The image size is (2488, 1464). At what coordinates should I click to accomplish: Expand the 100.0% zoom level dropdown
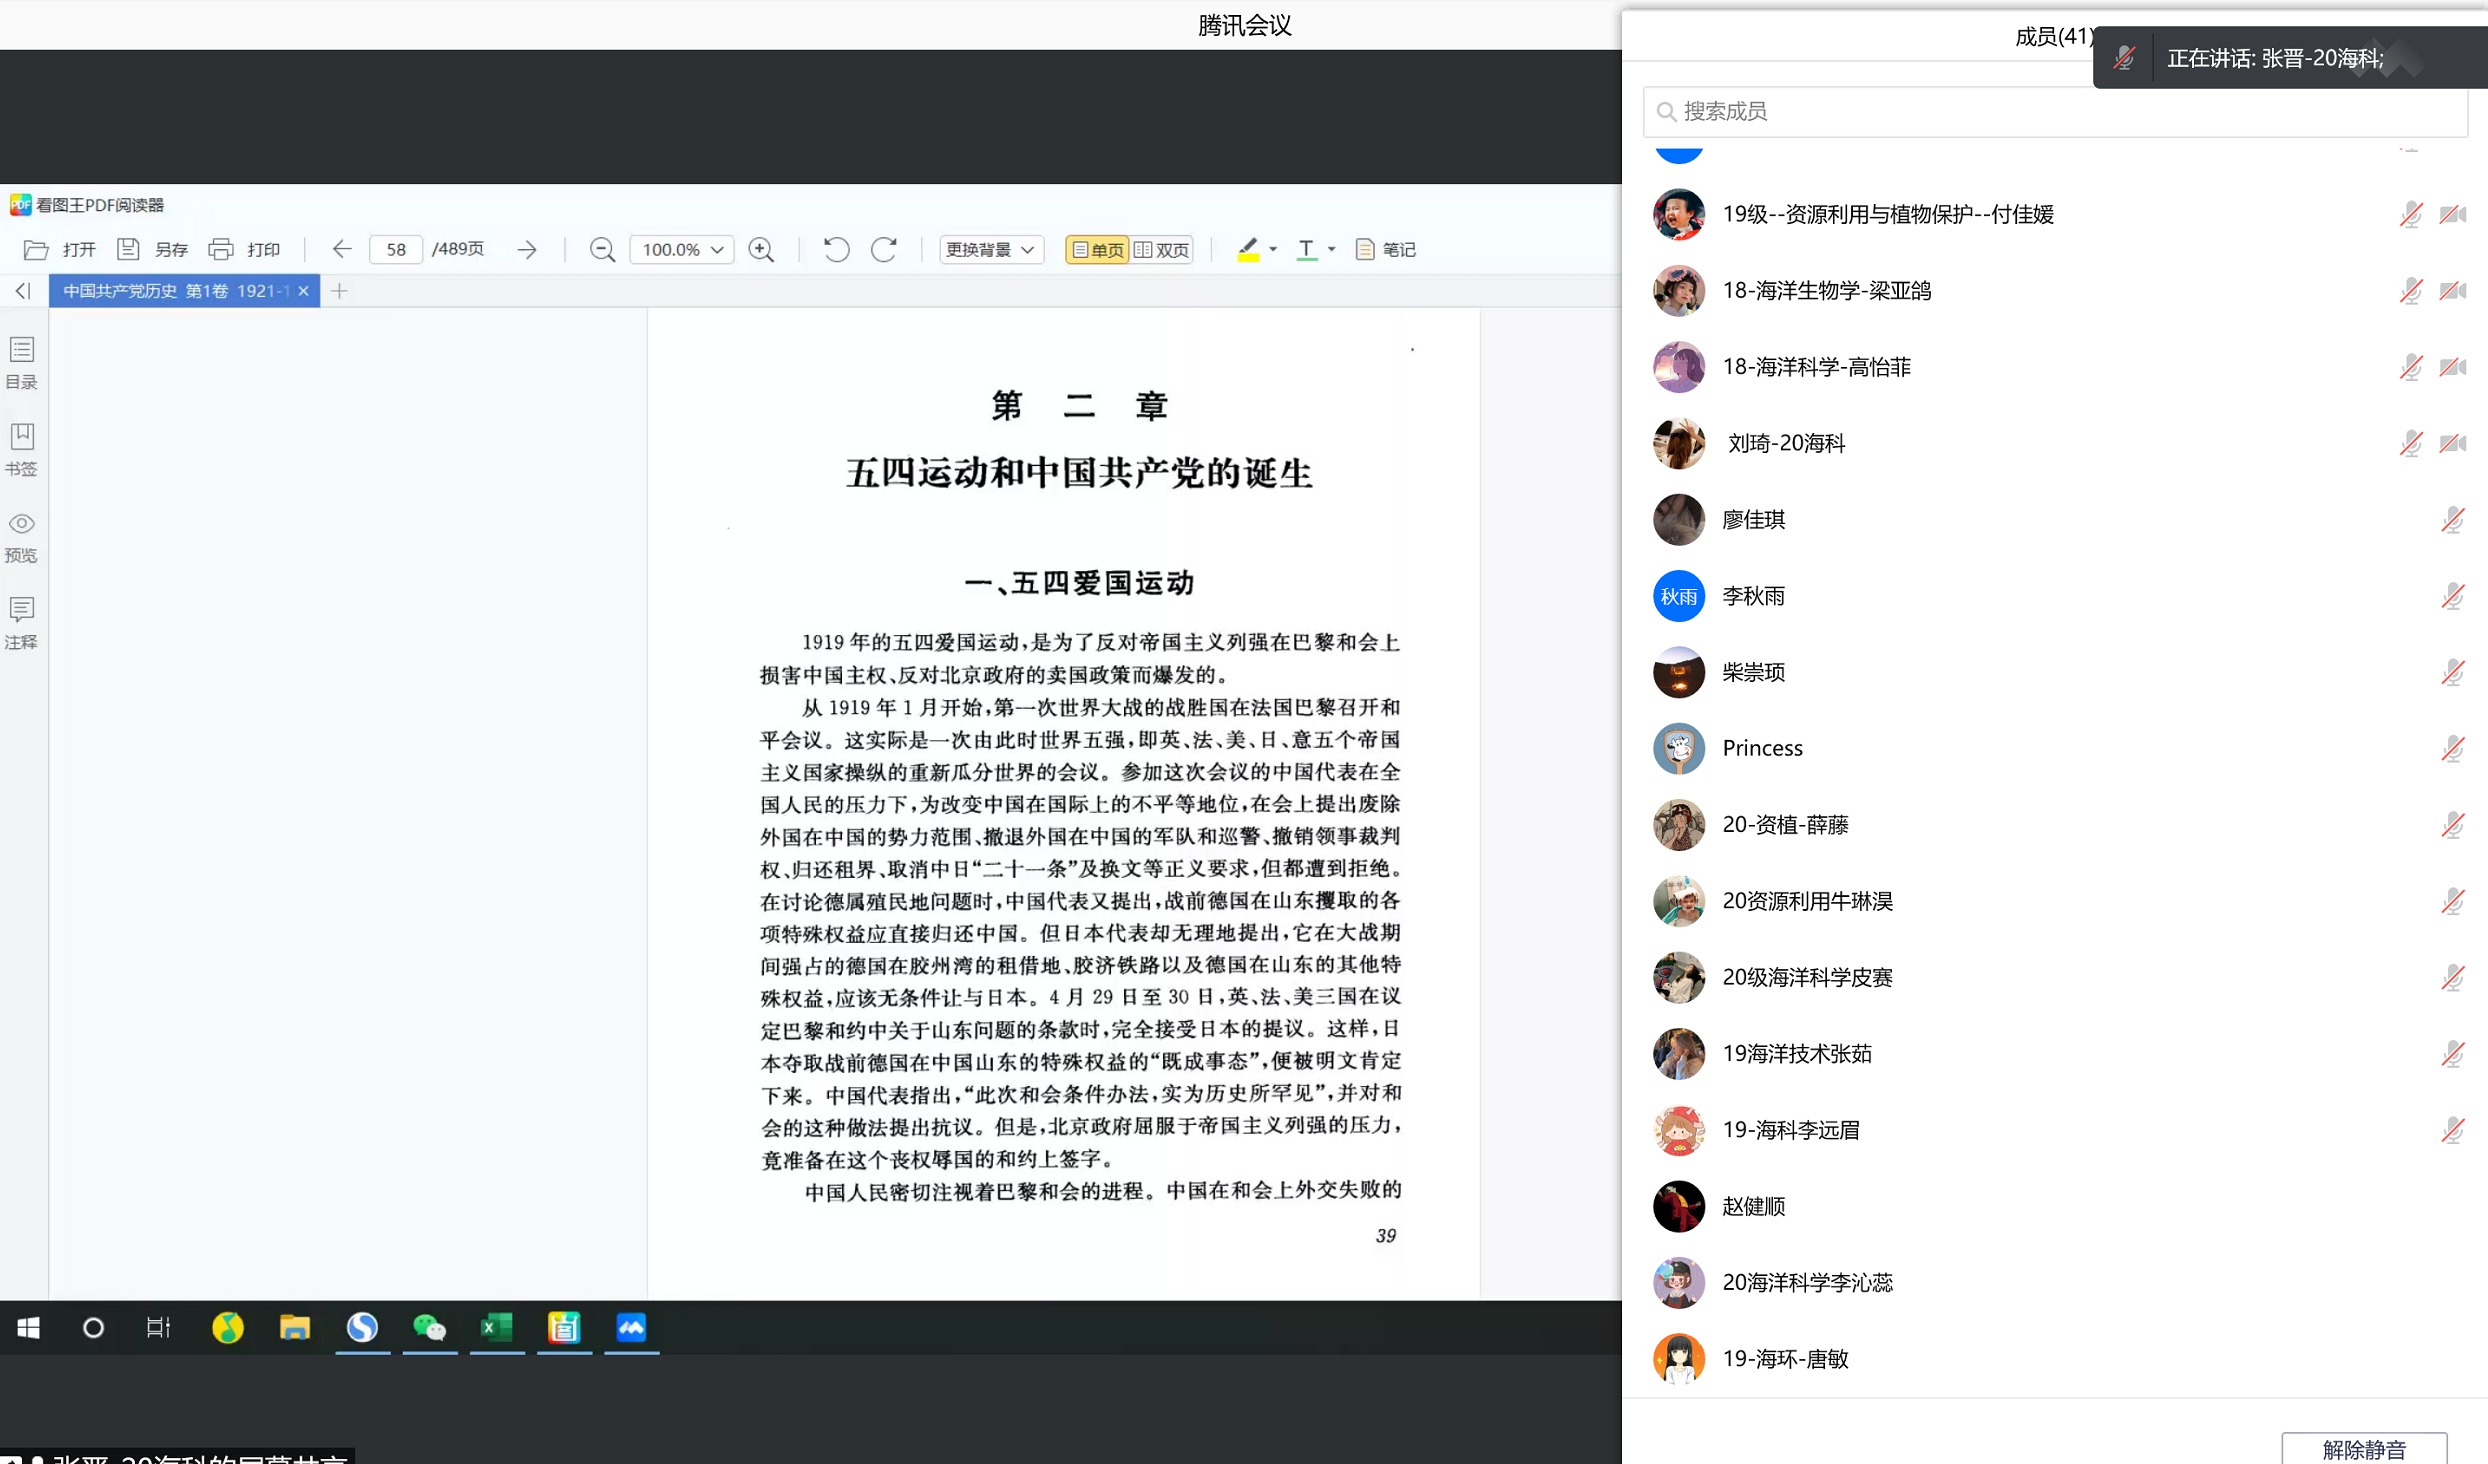[716, 250]
